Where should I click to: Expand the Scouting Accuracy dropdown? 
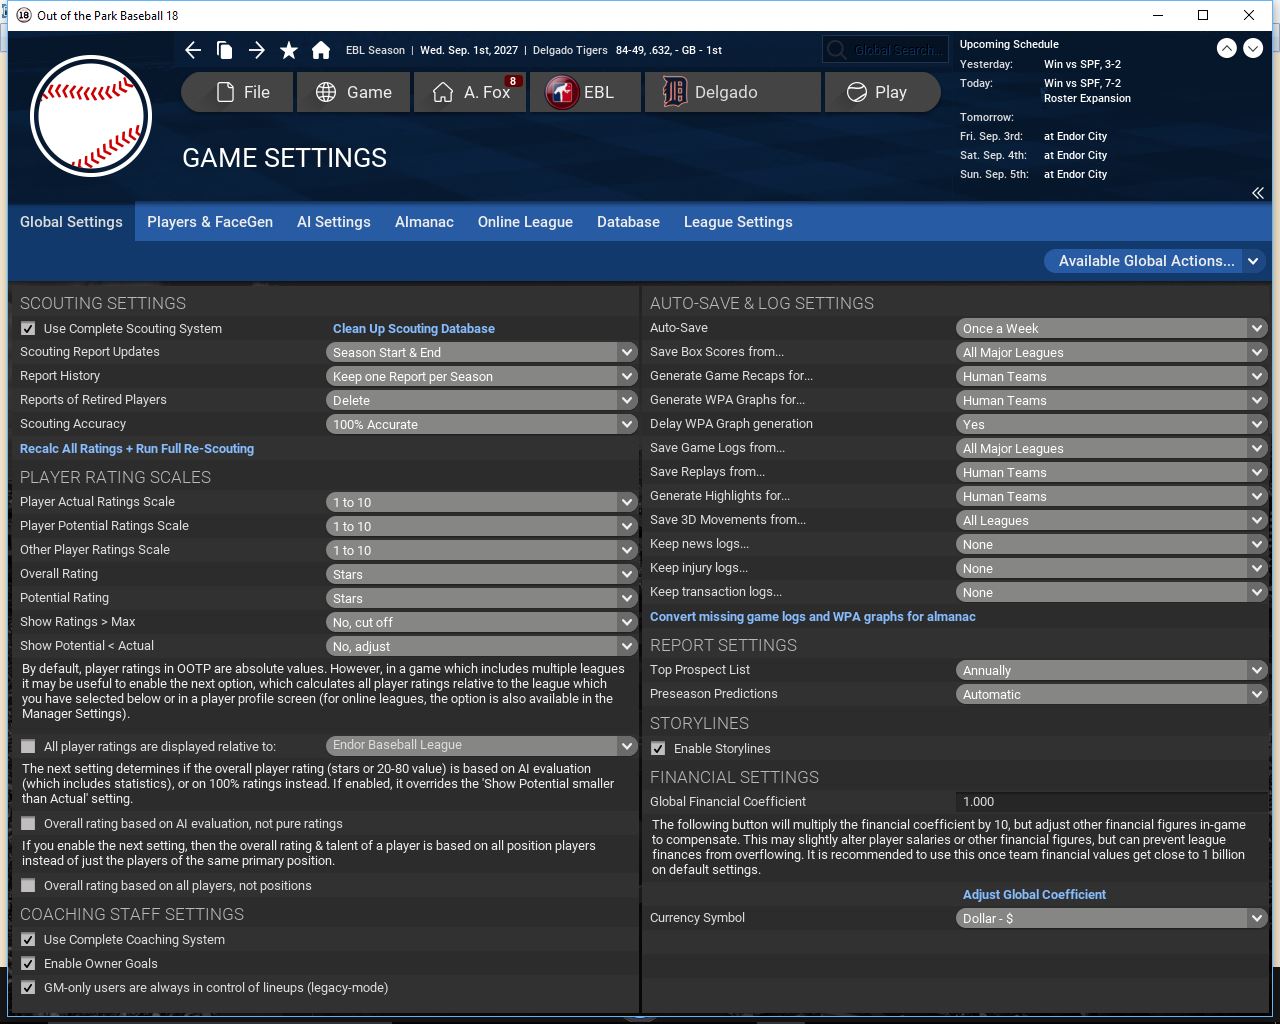coord(481,425)
